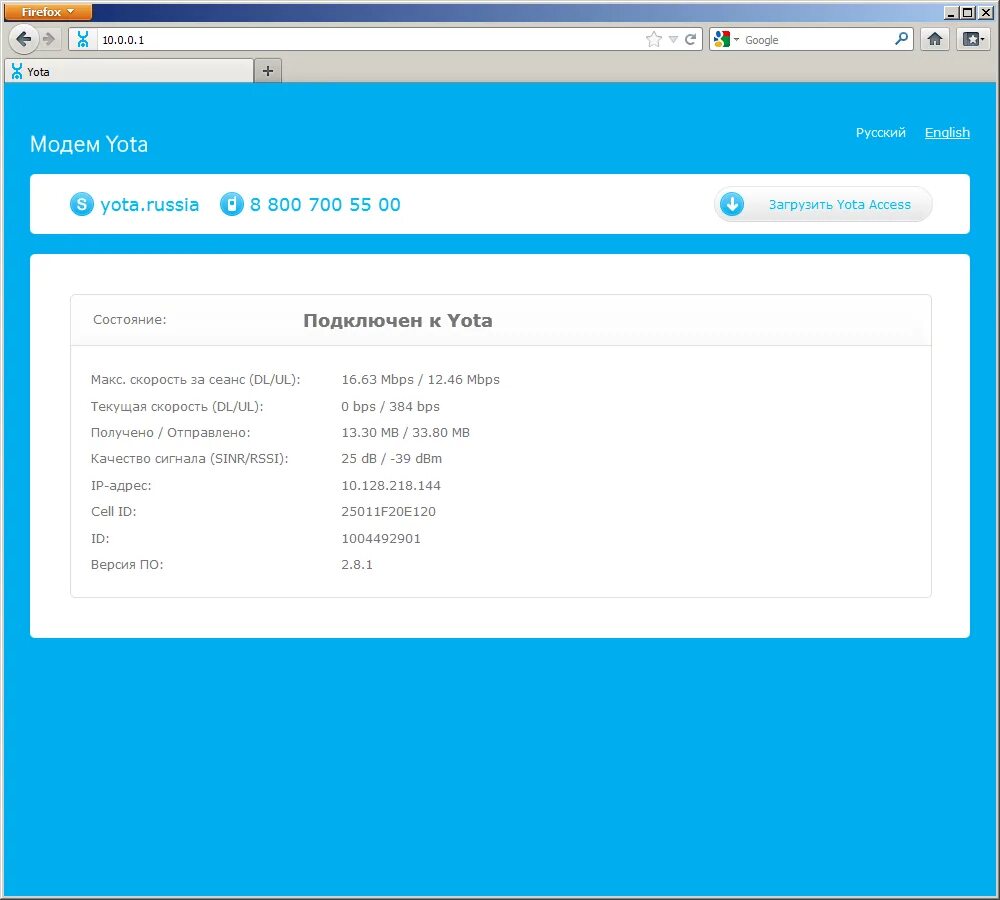
Task: Switch the language to Русский
Action: pos(881,133)
